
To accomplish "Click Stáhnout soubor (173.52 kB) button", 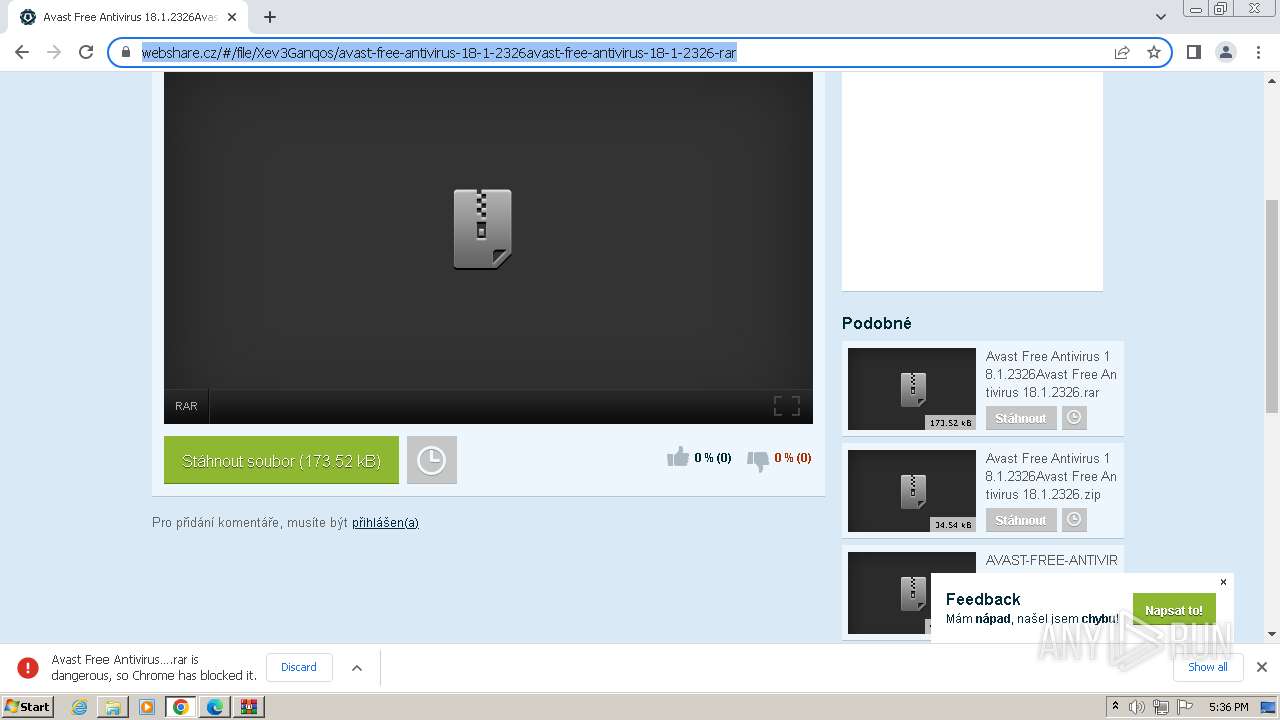I will coord(281,460).
